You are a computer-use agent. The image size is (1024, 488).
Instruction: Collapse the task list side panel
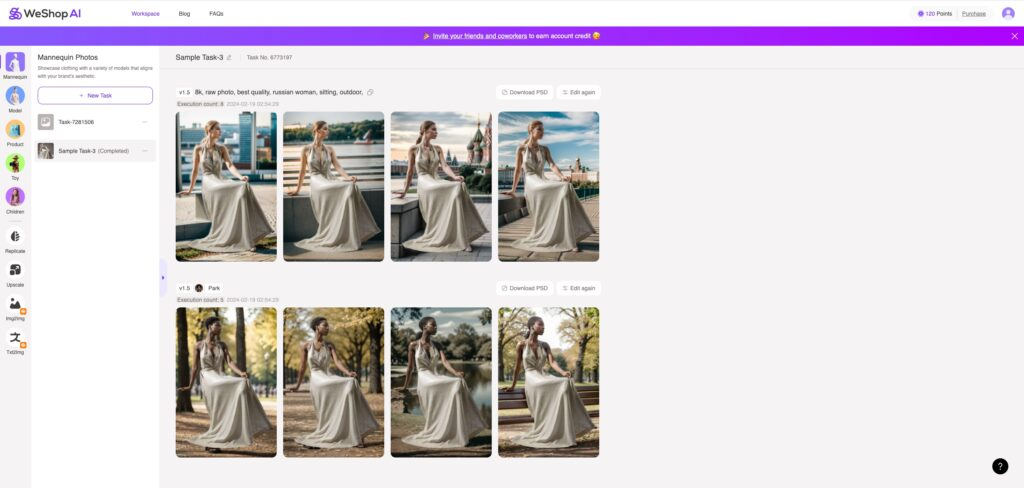(163, 278)
